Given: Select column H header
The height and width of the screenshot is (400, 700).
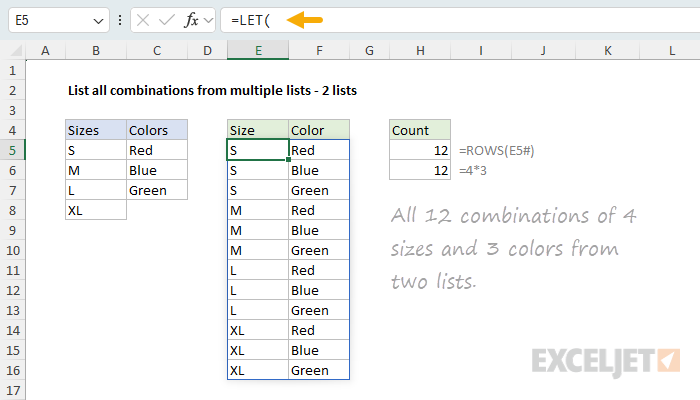Looking at the screenshot, I should 420,50.
